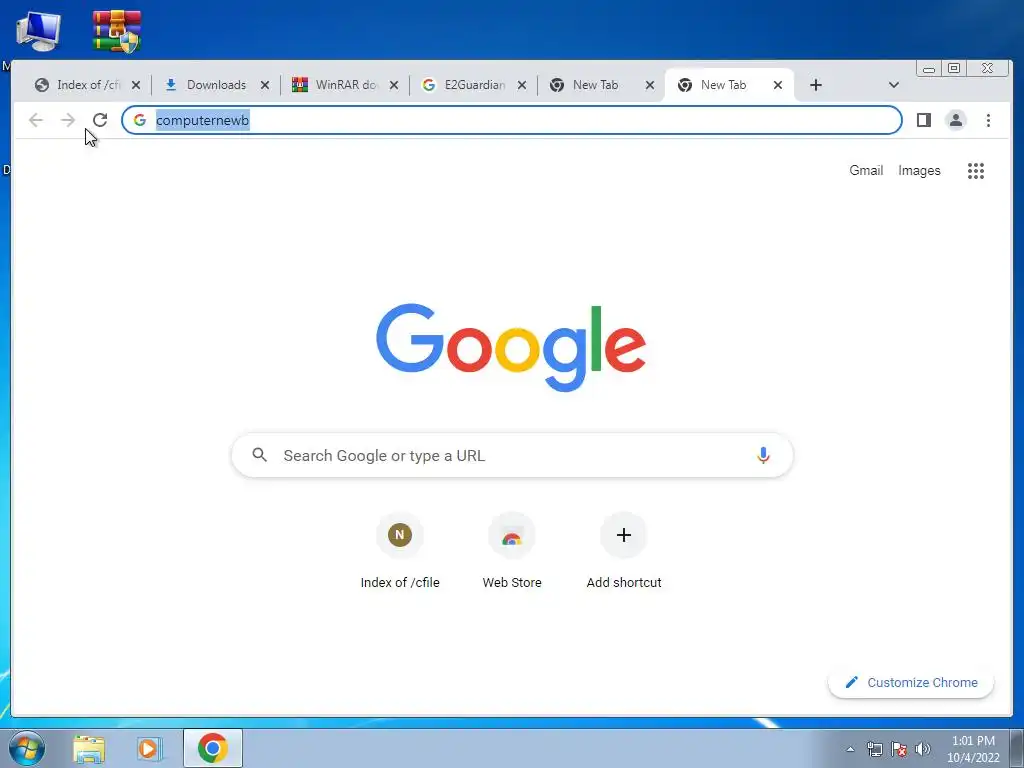Click the browser forward arrow
Screen dimensions: 1024x768
[x=68, y=120]
